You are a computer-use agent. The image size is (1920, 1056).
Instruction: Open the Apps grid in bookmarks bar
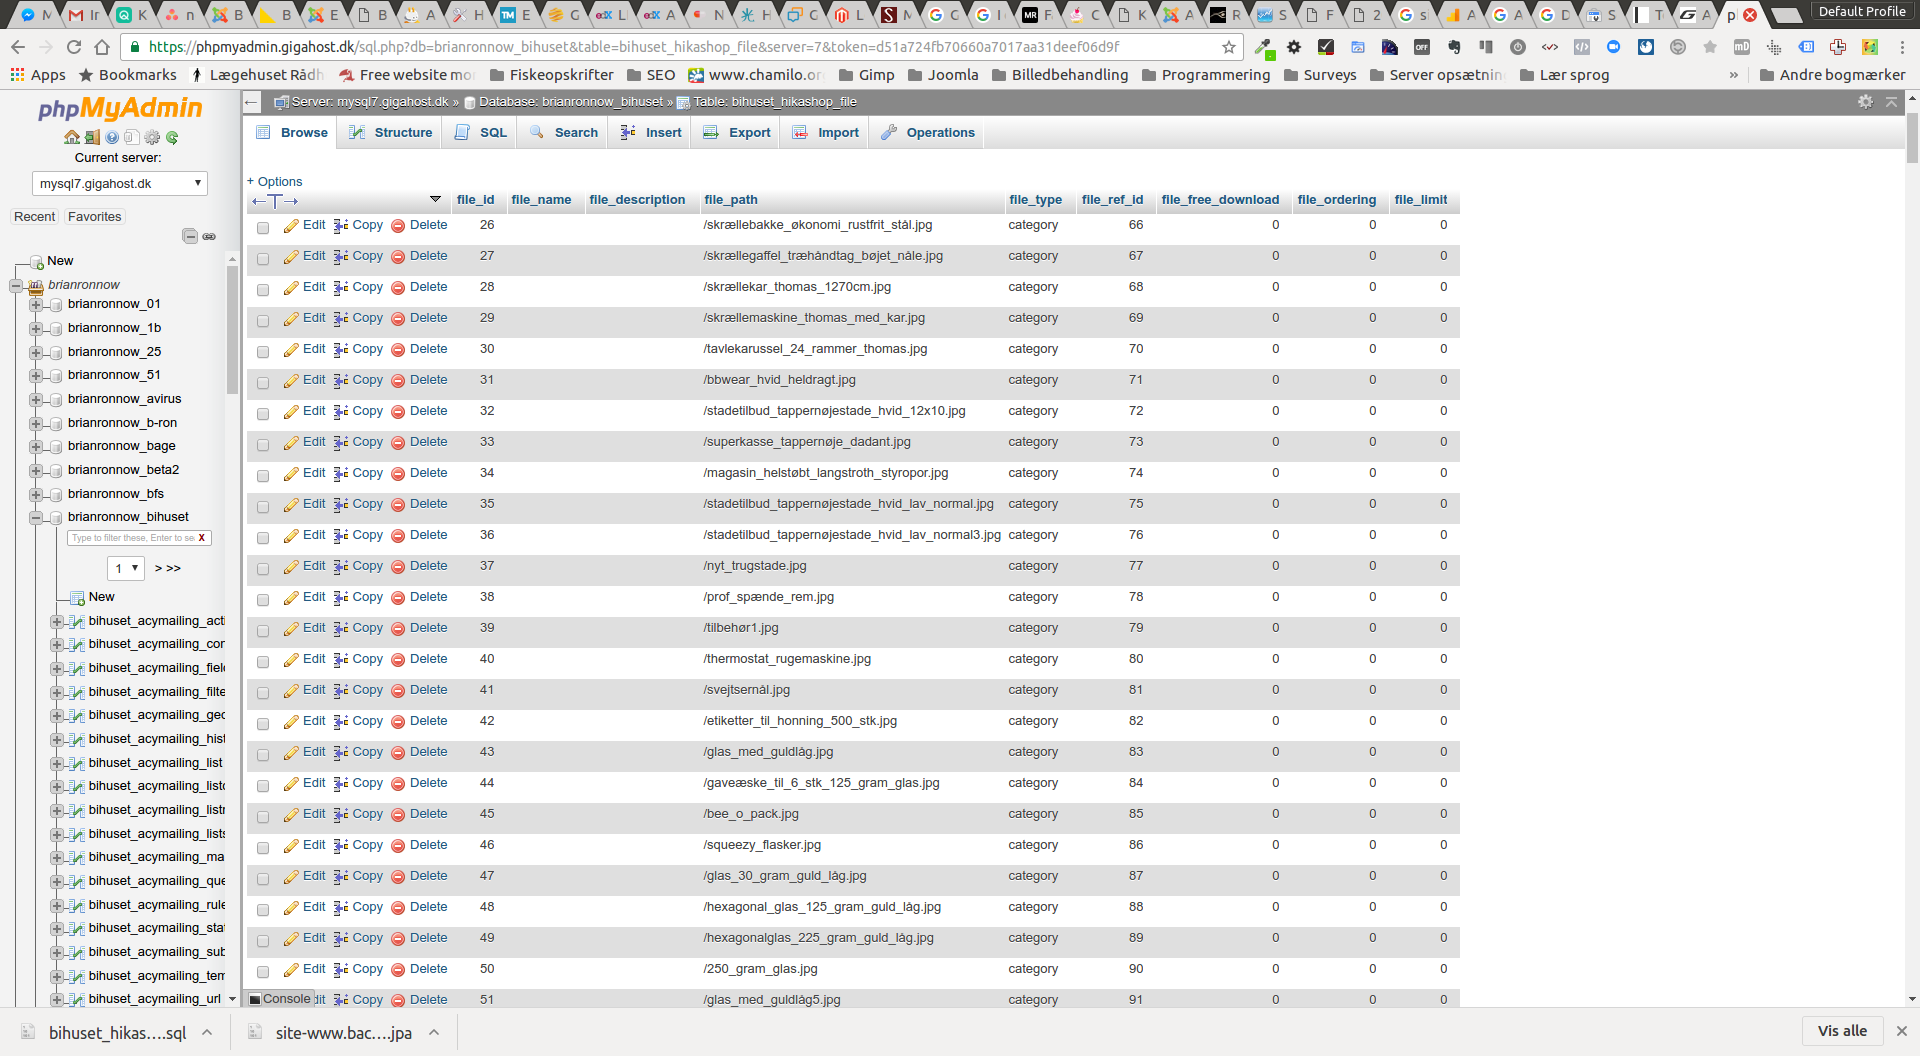point(37,75)
